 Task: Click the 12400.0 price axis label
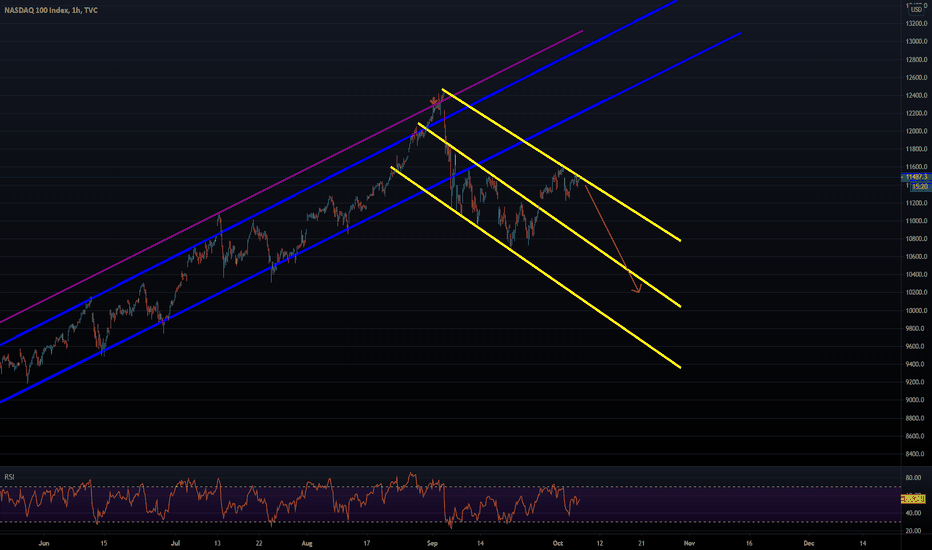(x=916, y=95)
